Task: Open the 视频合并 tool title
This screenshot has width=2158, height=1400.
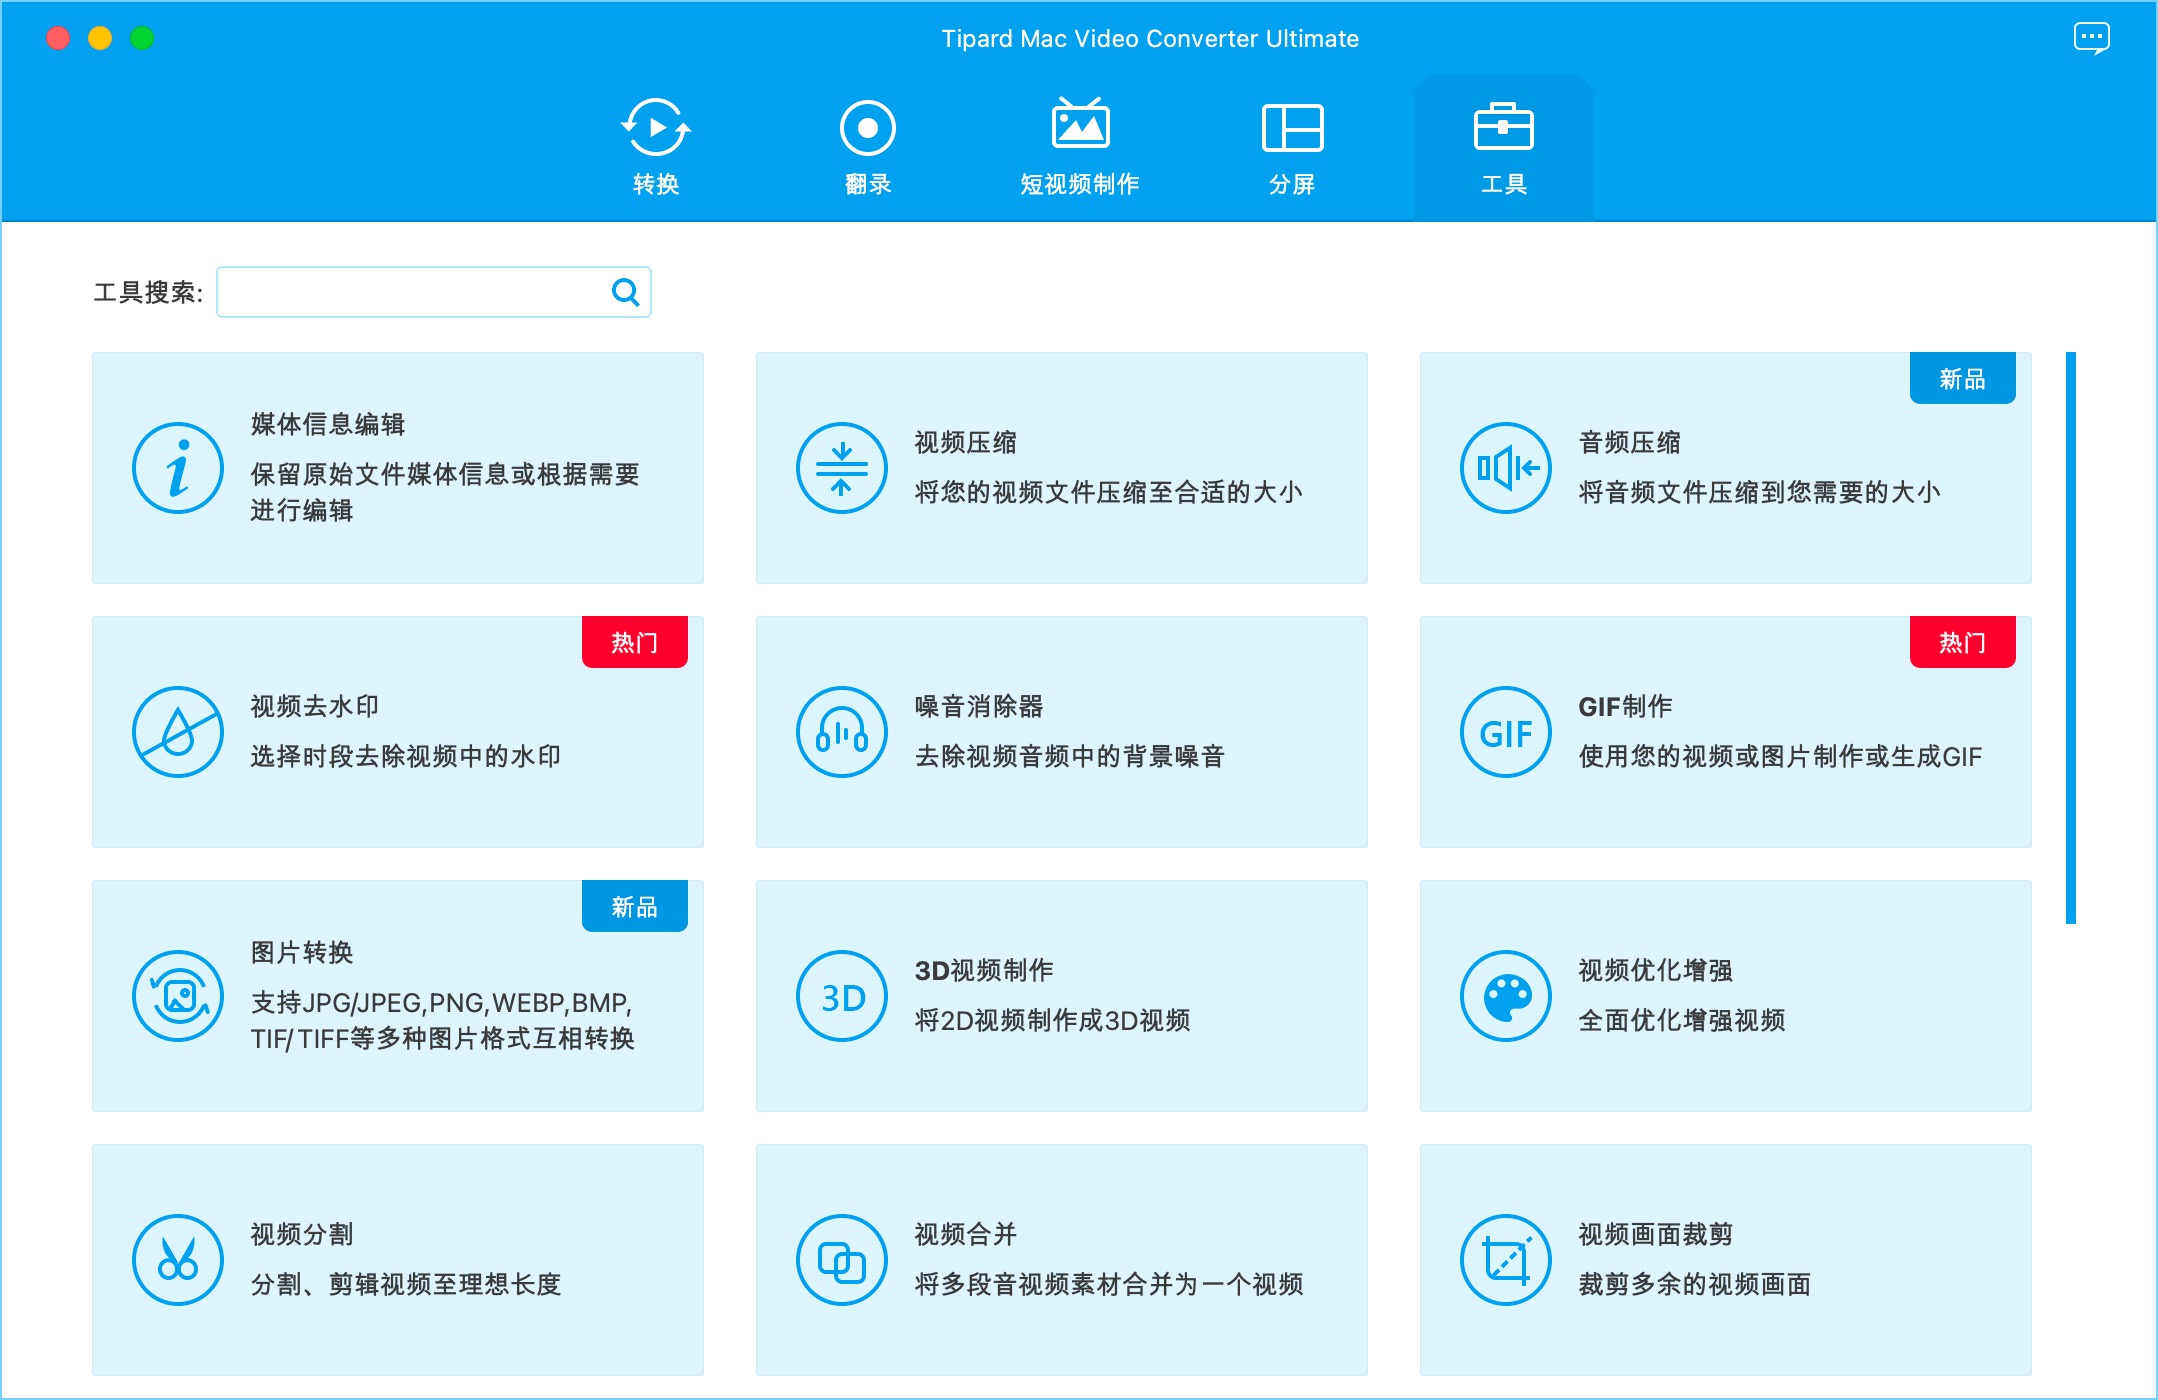Action: 966,1234
